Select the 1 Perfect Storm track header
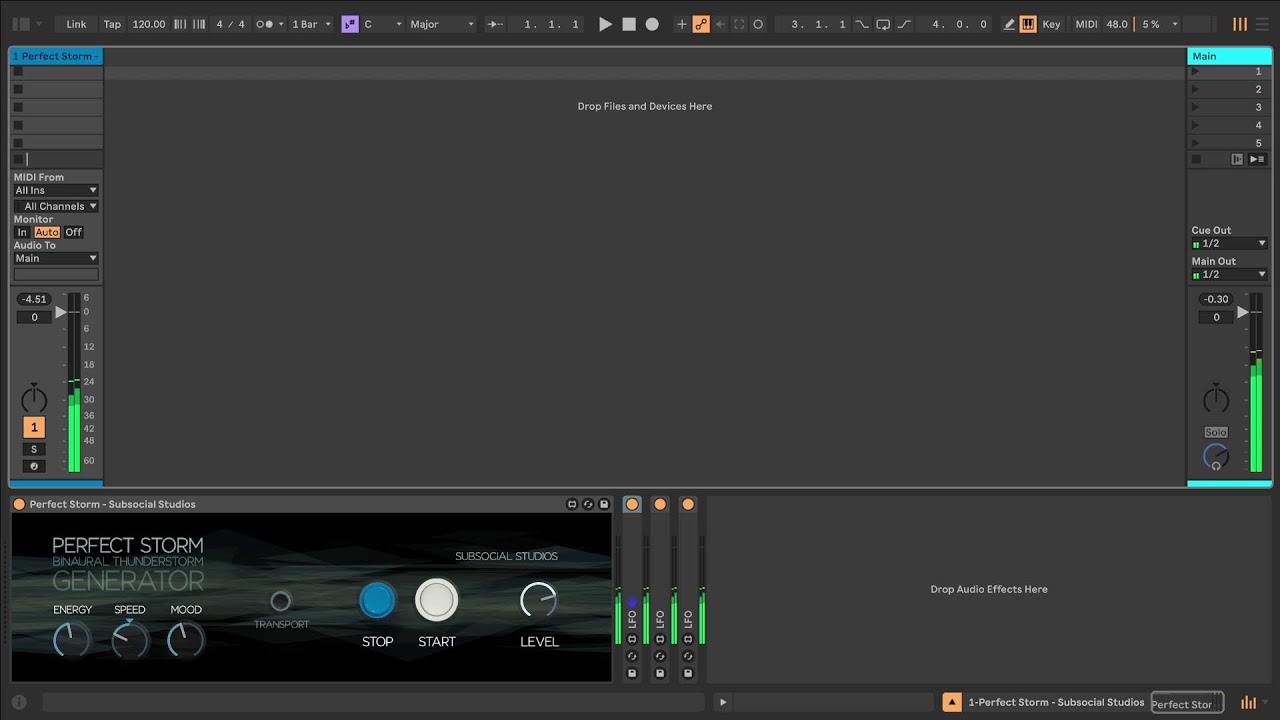The image size is (1280, 720). (56, 56)
